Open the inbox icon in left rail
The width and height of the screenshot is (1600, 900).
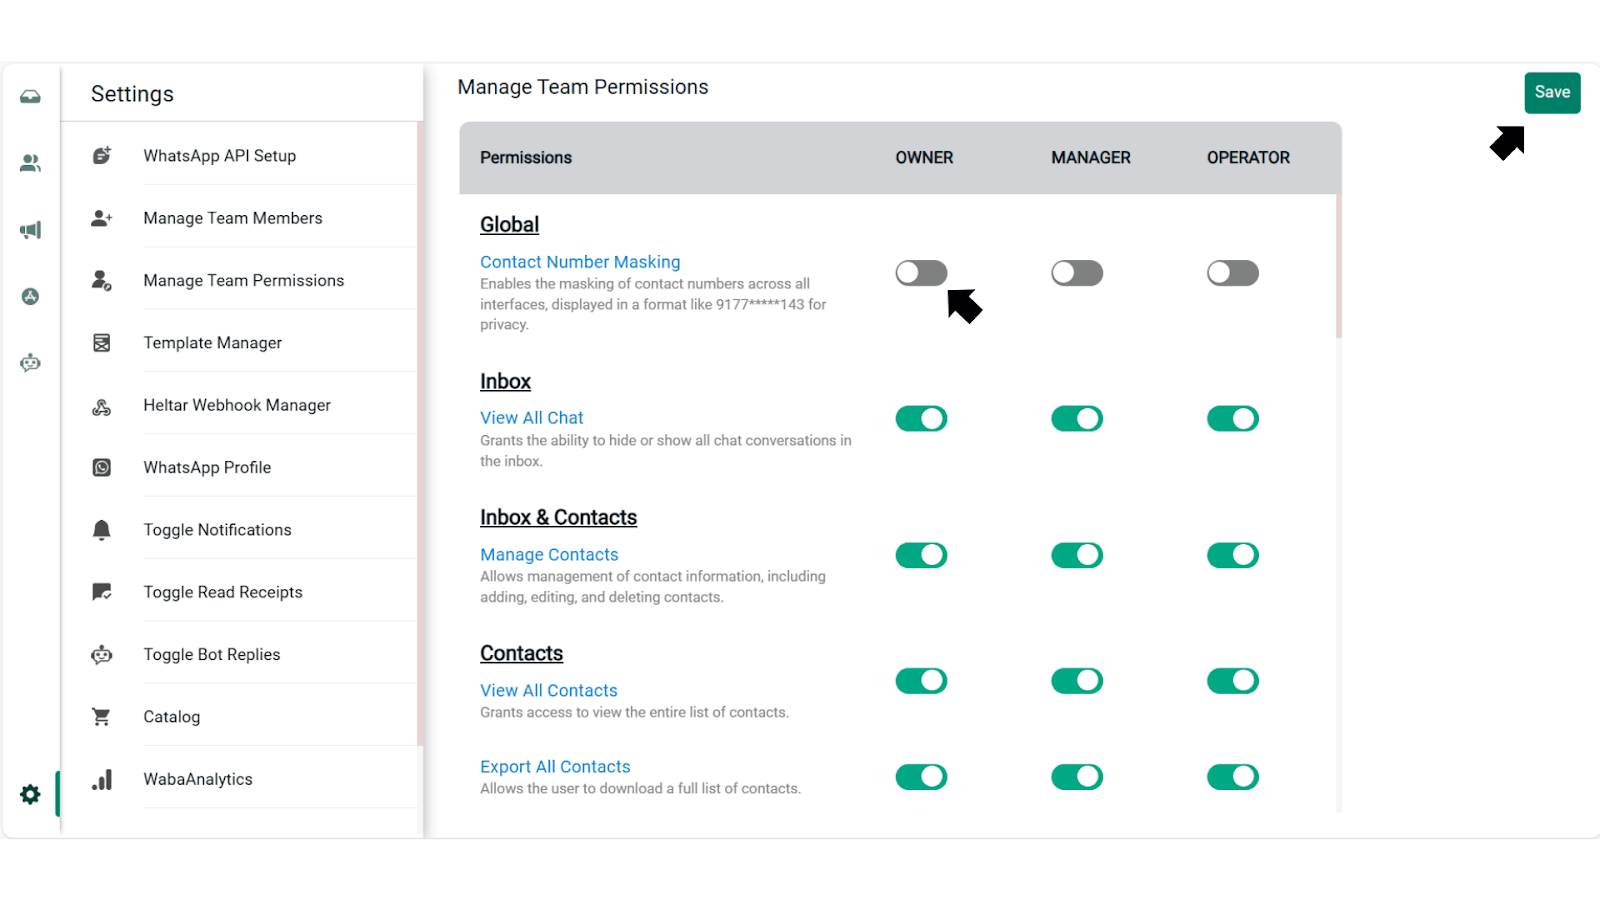[30, 97]
